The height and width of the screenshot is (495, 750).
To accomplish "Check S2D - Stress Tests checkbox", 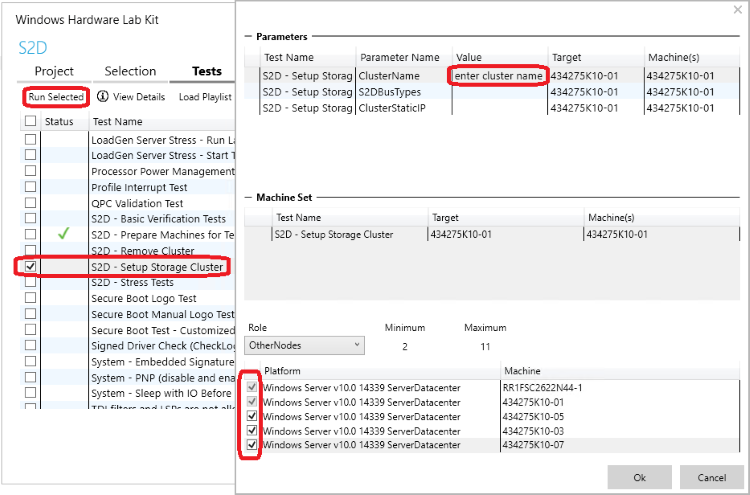I will coord(31,282).
